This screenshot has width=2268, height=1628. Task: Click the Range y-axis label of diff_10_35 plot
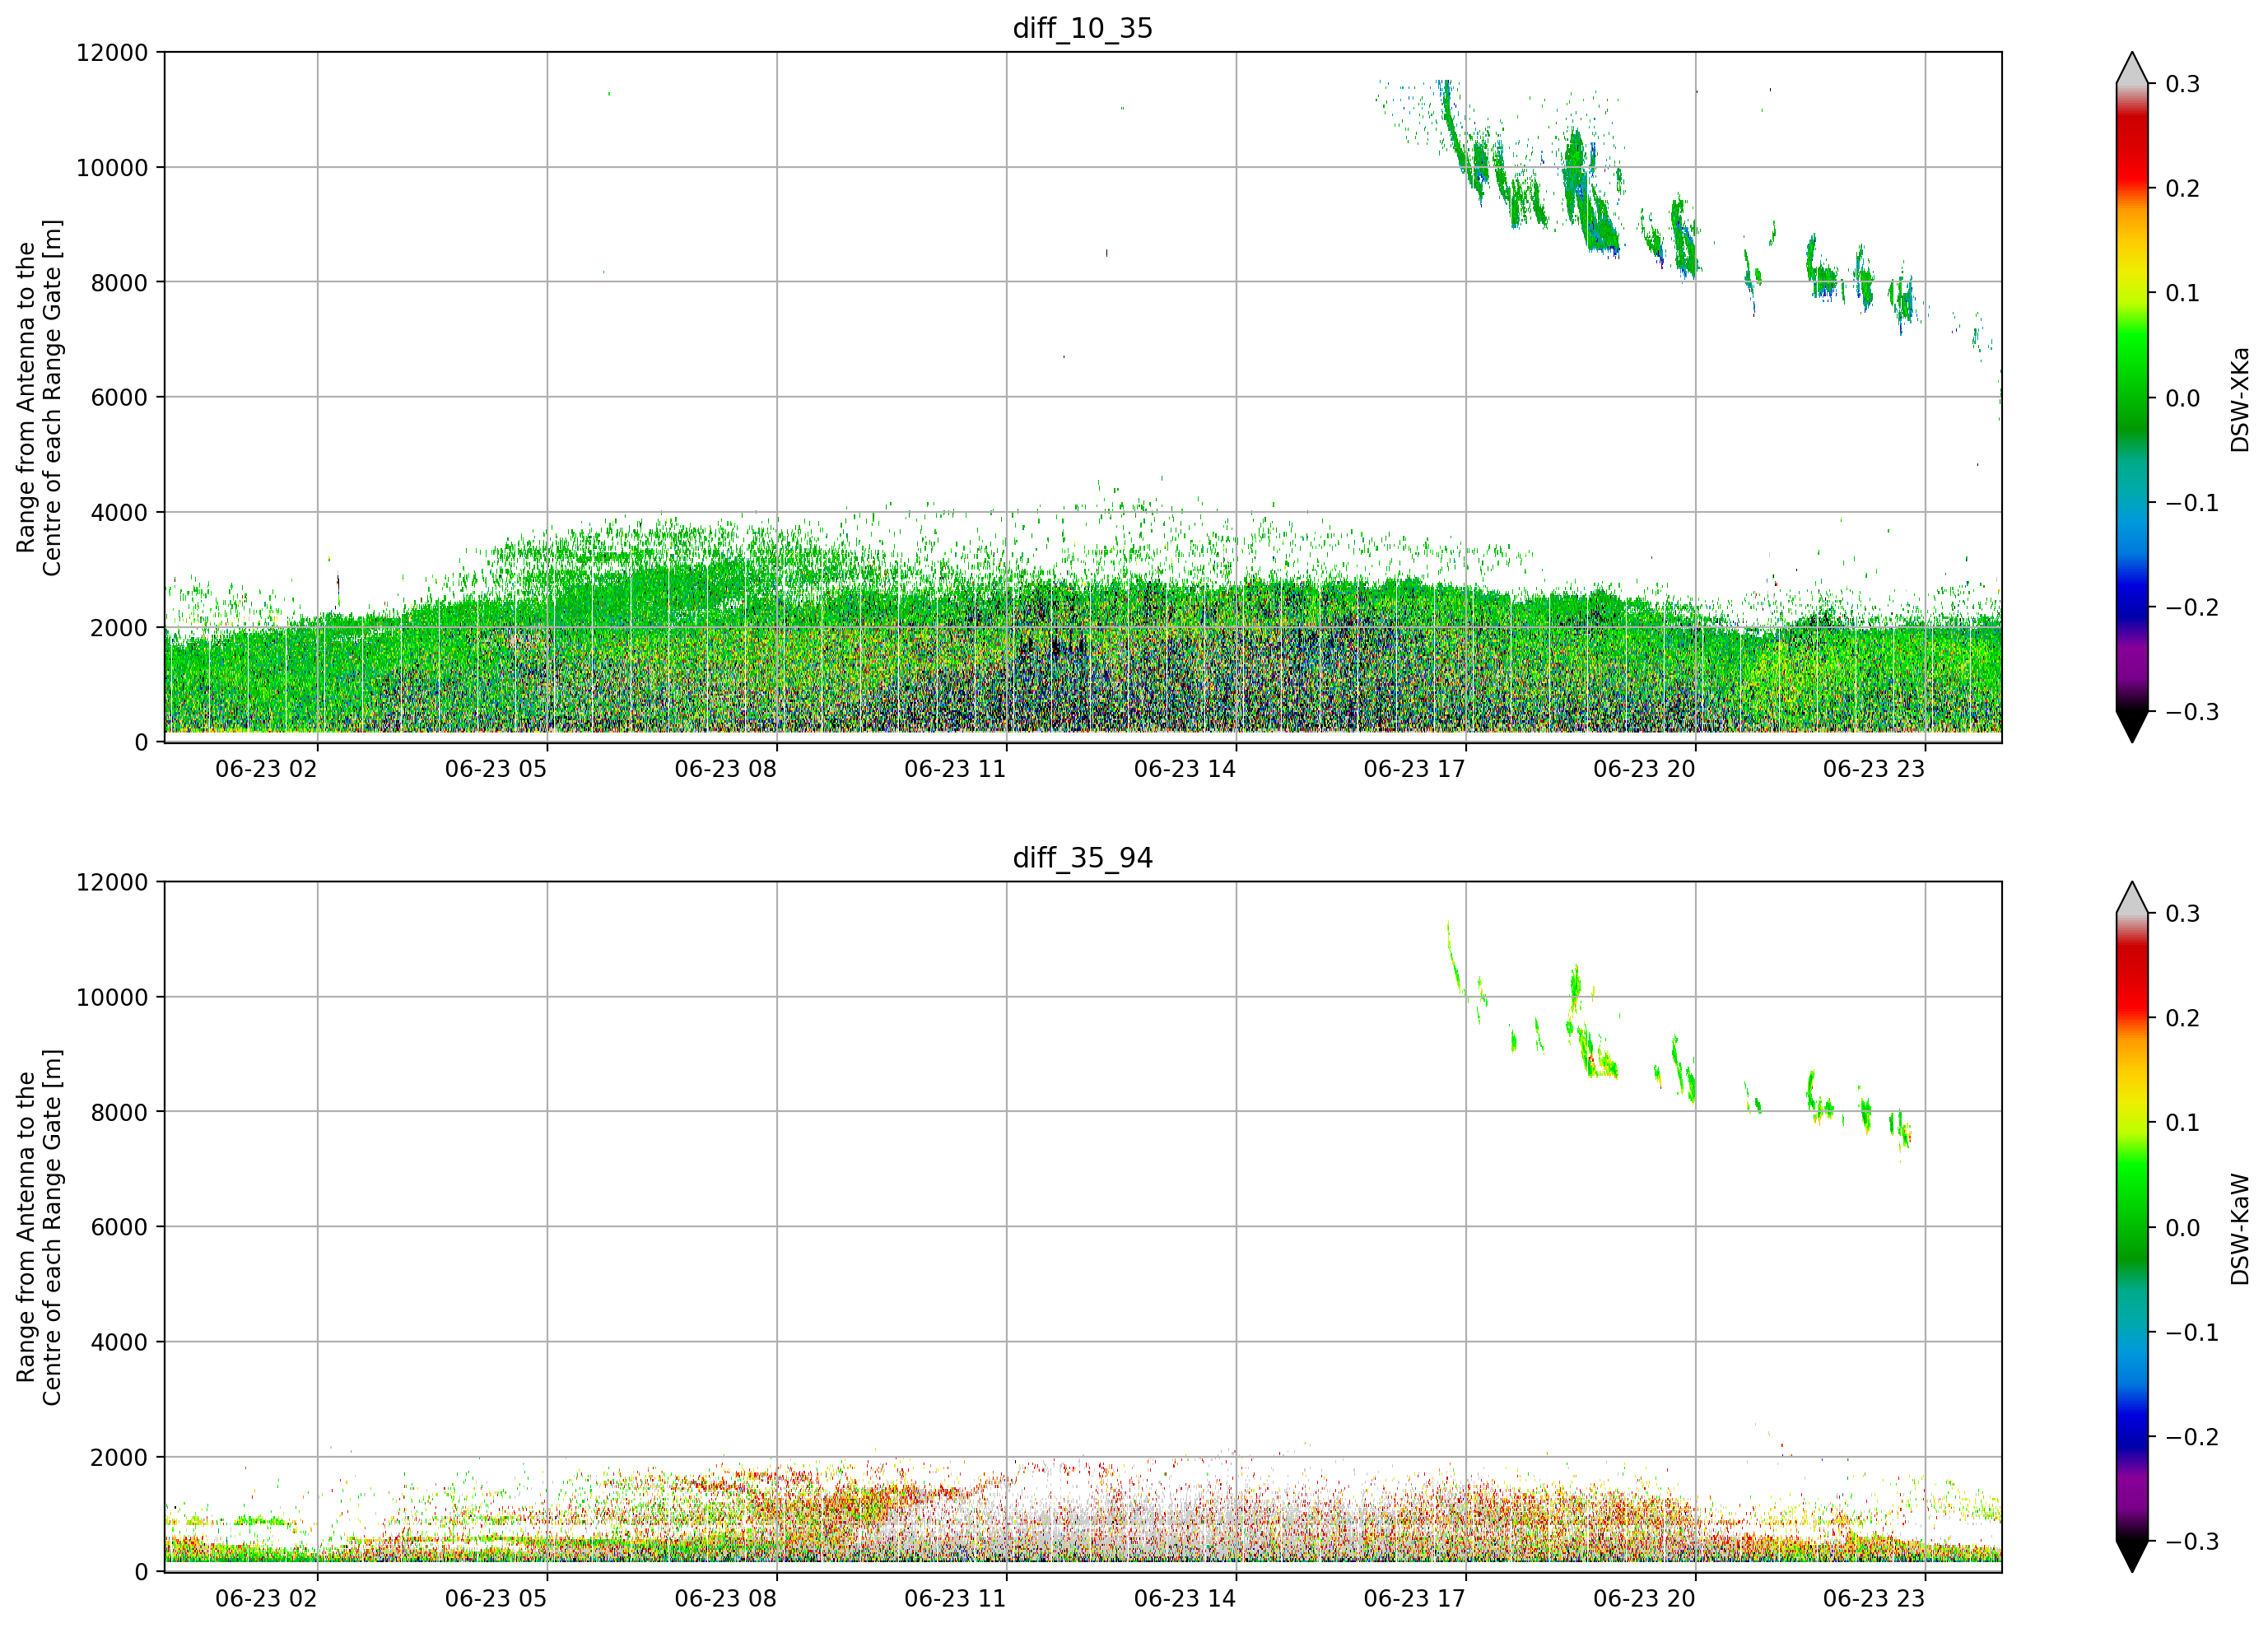39,398
